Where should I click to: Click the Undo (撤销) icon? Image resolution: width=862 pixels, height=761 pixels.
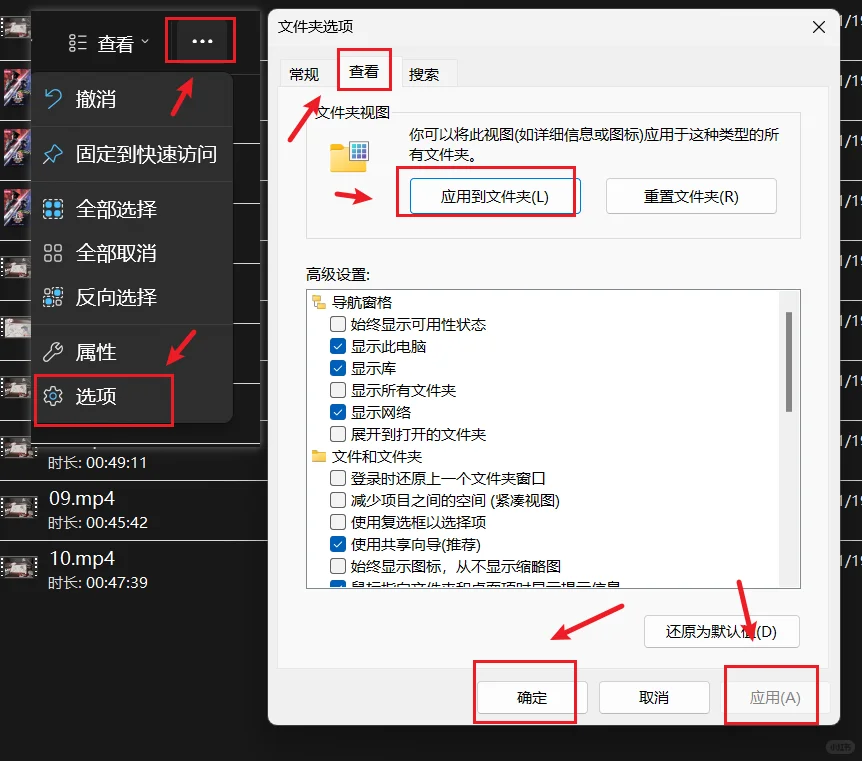(x=53, y=99)
